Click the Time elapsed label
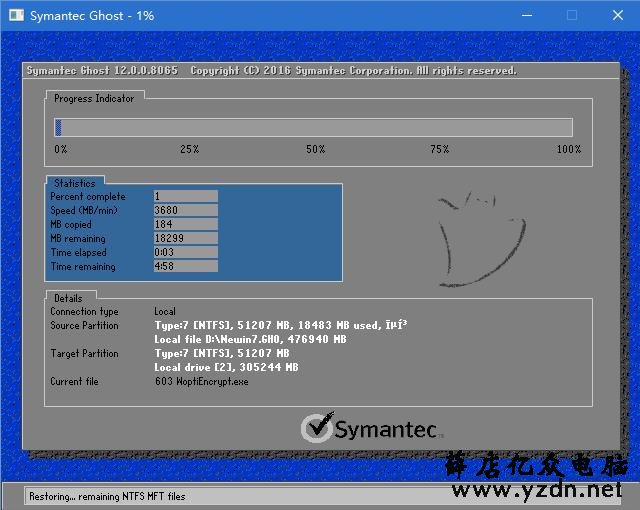Screen dimensions: 640x510 (78, 253)
